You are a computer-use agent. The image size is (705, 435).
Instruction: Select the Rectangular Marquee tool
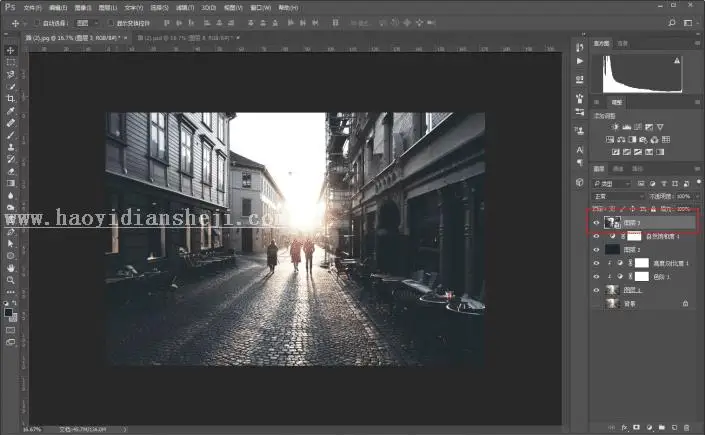point(10,62)
